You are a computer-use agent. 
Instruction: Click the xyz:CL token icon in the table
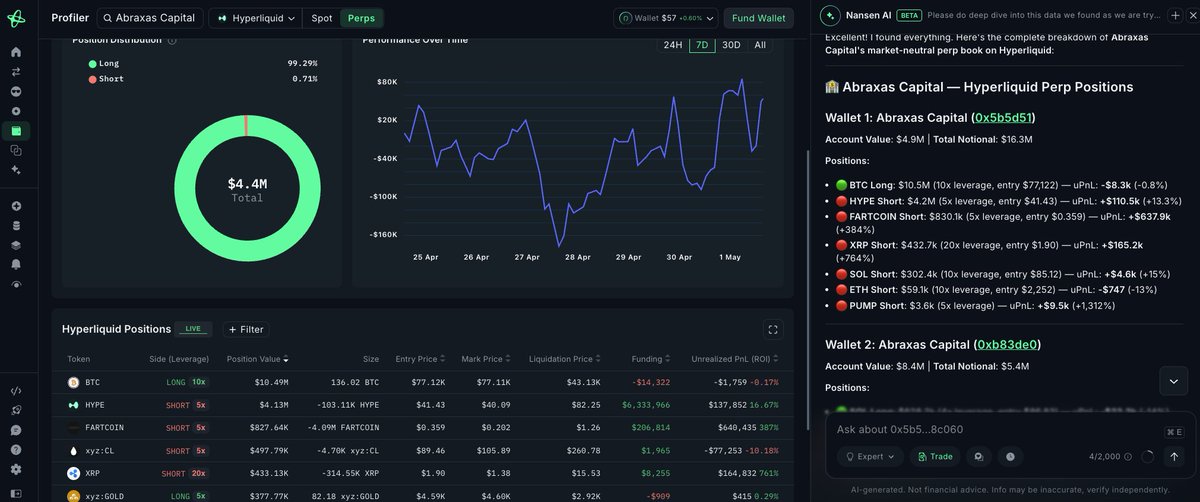pyautogui.click(x=72, y=450)
